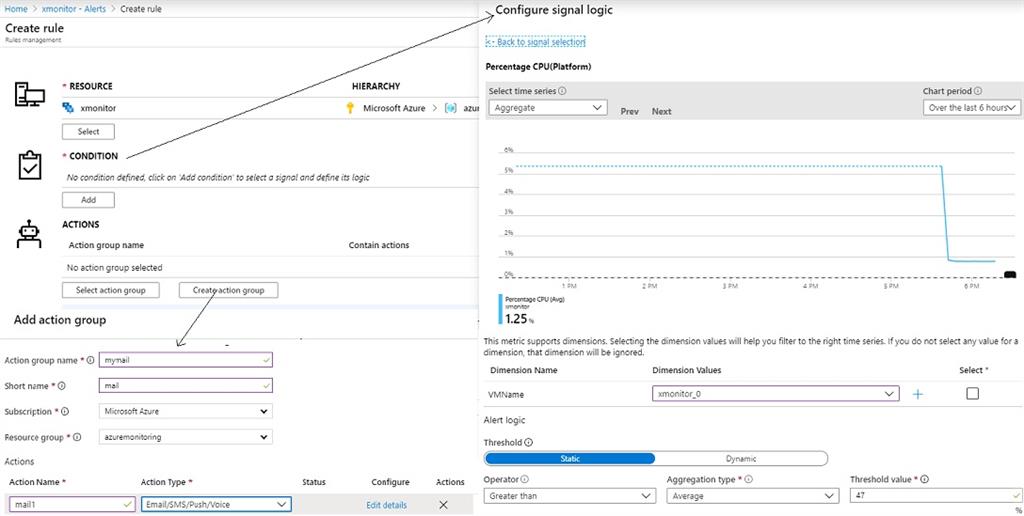Click Create action group button
Screen dimensions: 1024x516
pyautogui.click(x=229, y=290)
